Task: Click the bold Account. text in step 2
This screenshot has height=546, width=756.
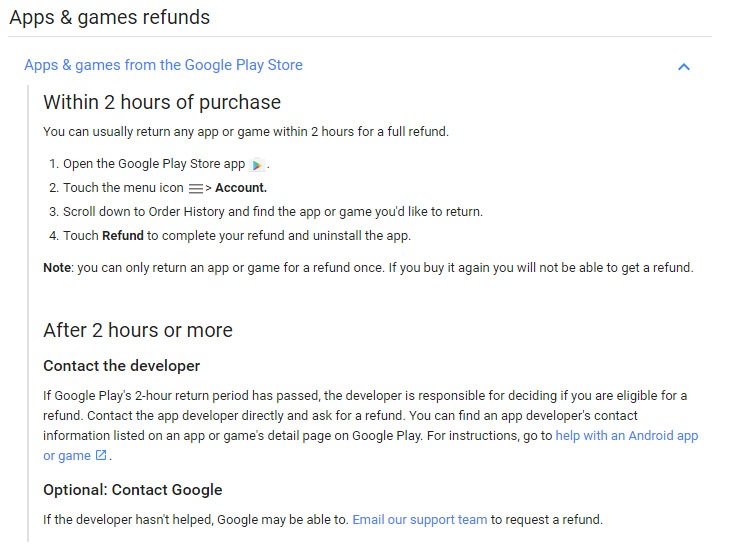Action: (241, 188)
